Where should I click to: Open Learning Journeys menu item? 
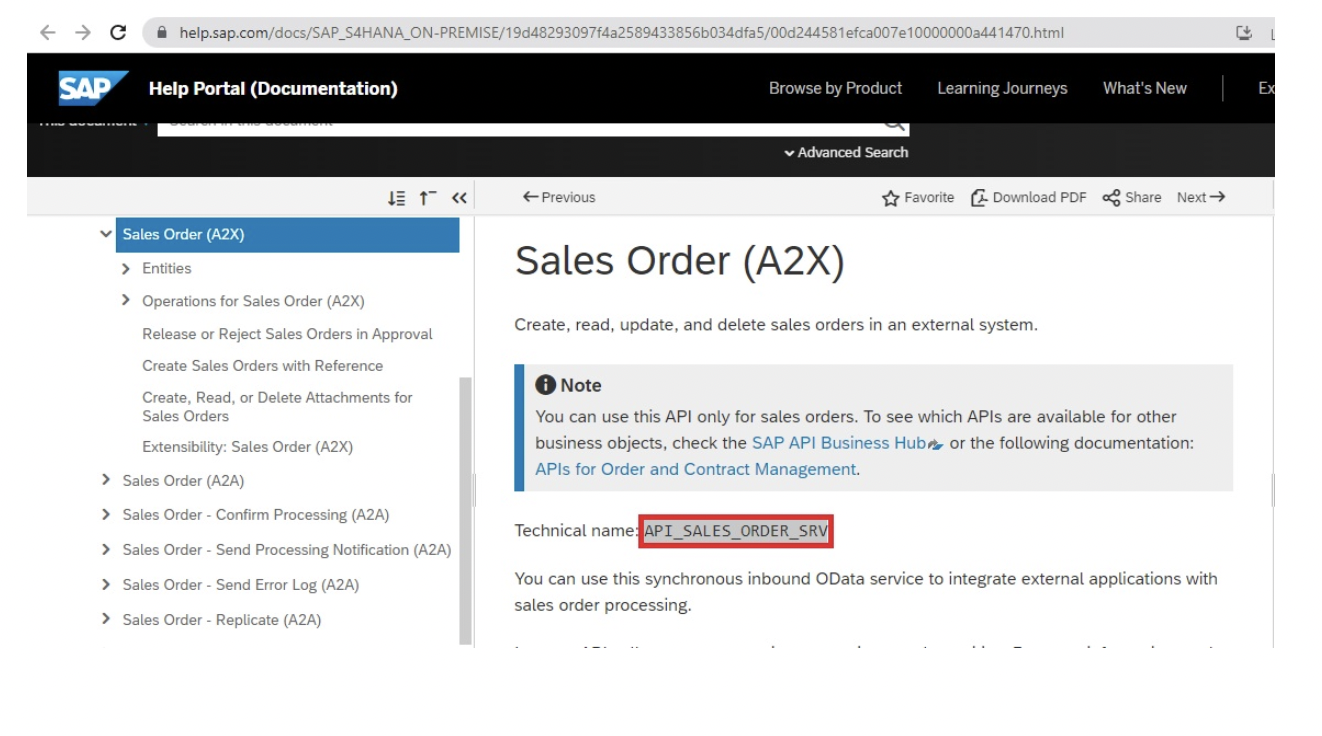[x=1002, y=88]
